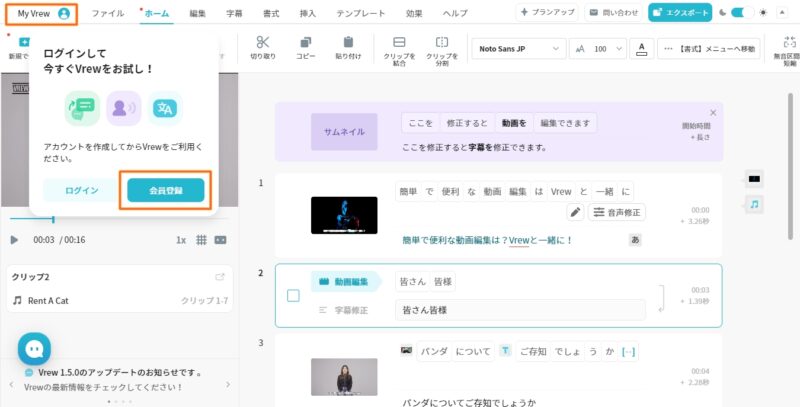Open the My Vrew account menu
This screenshot has height=407, width=800.
[42, 14]
